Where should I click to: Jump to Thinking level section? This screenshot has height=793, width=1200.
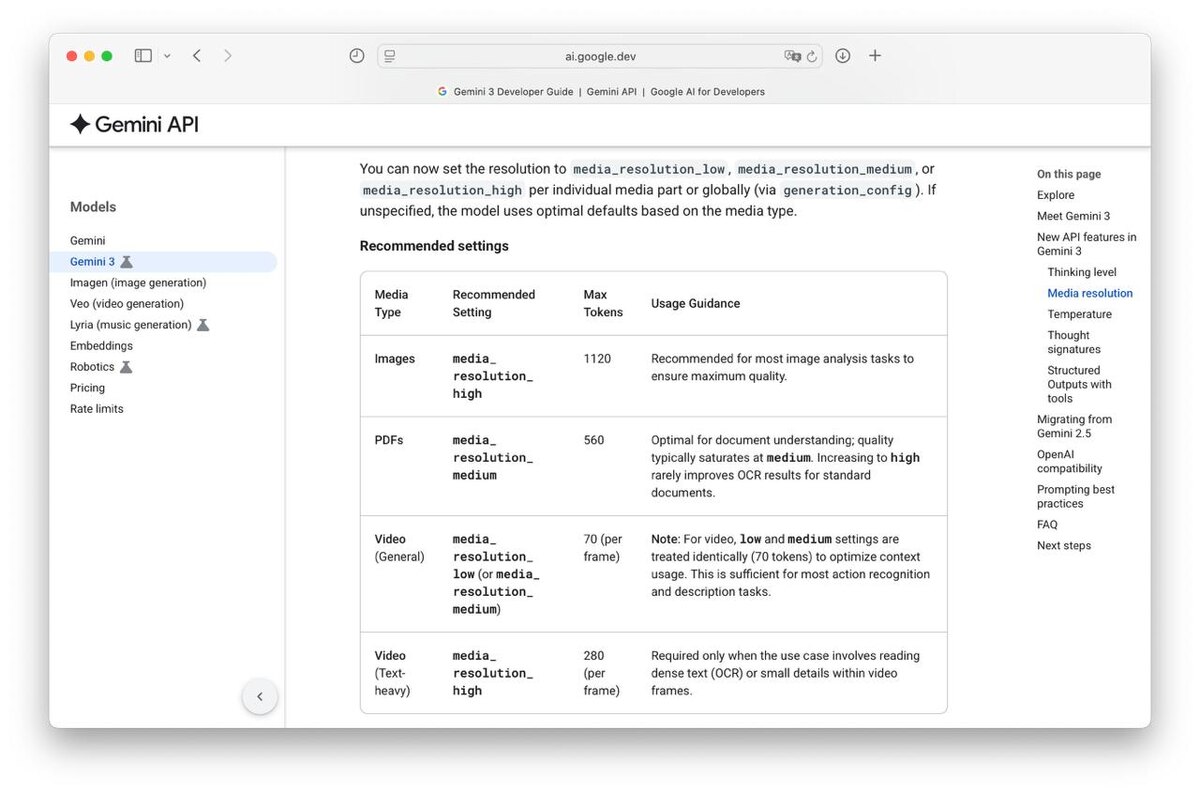[1082, 272]
